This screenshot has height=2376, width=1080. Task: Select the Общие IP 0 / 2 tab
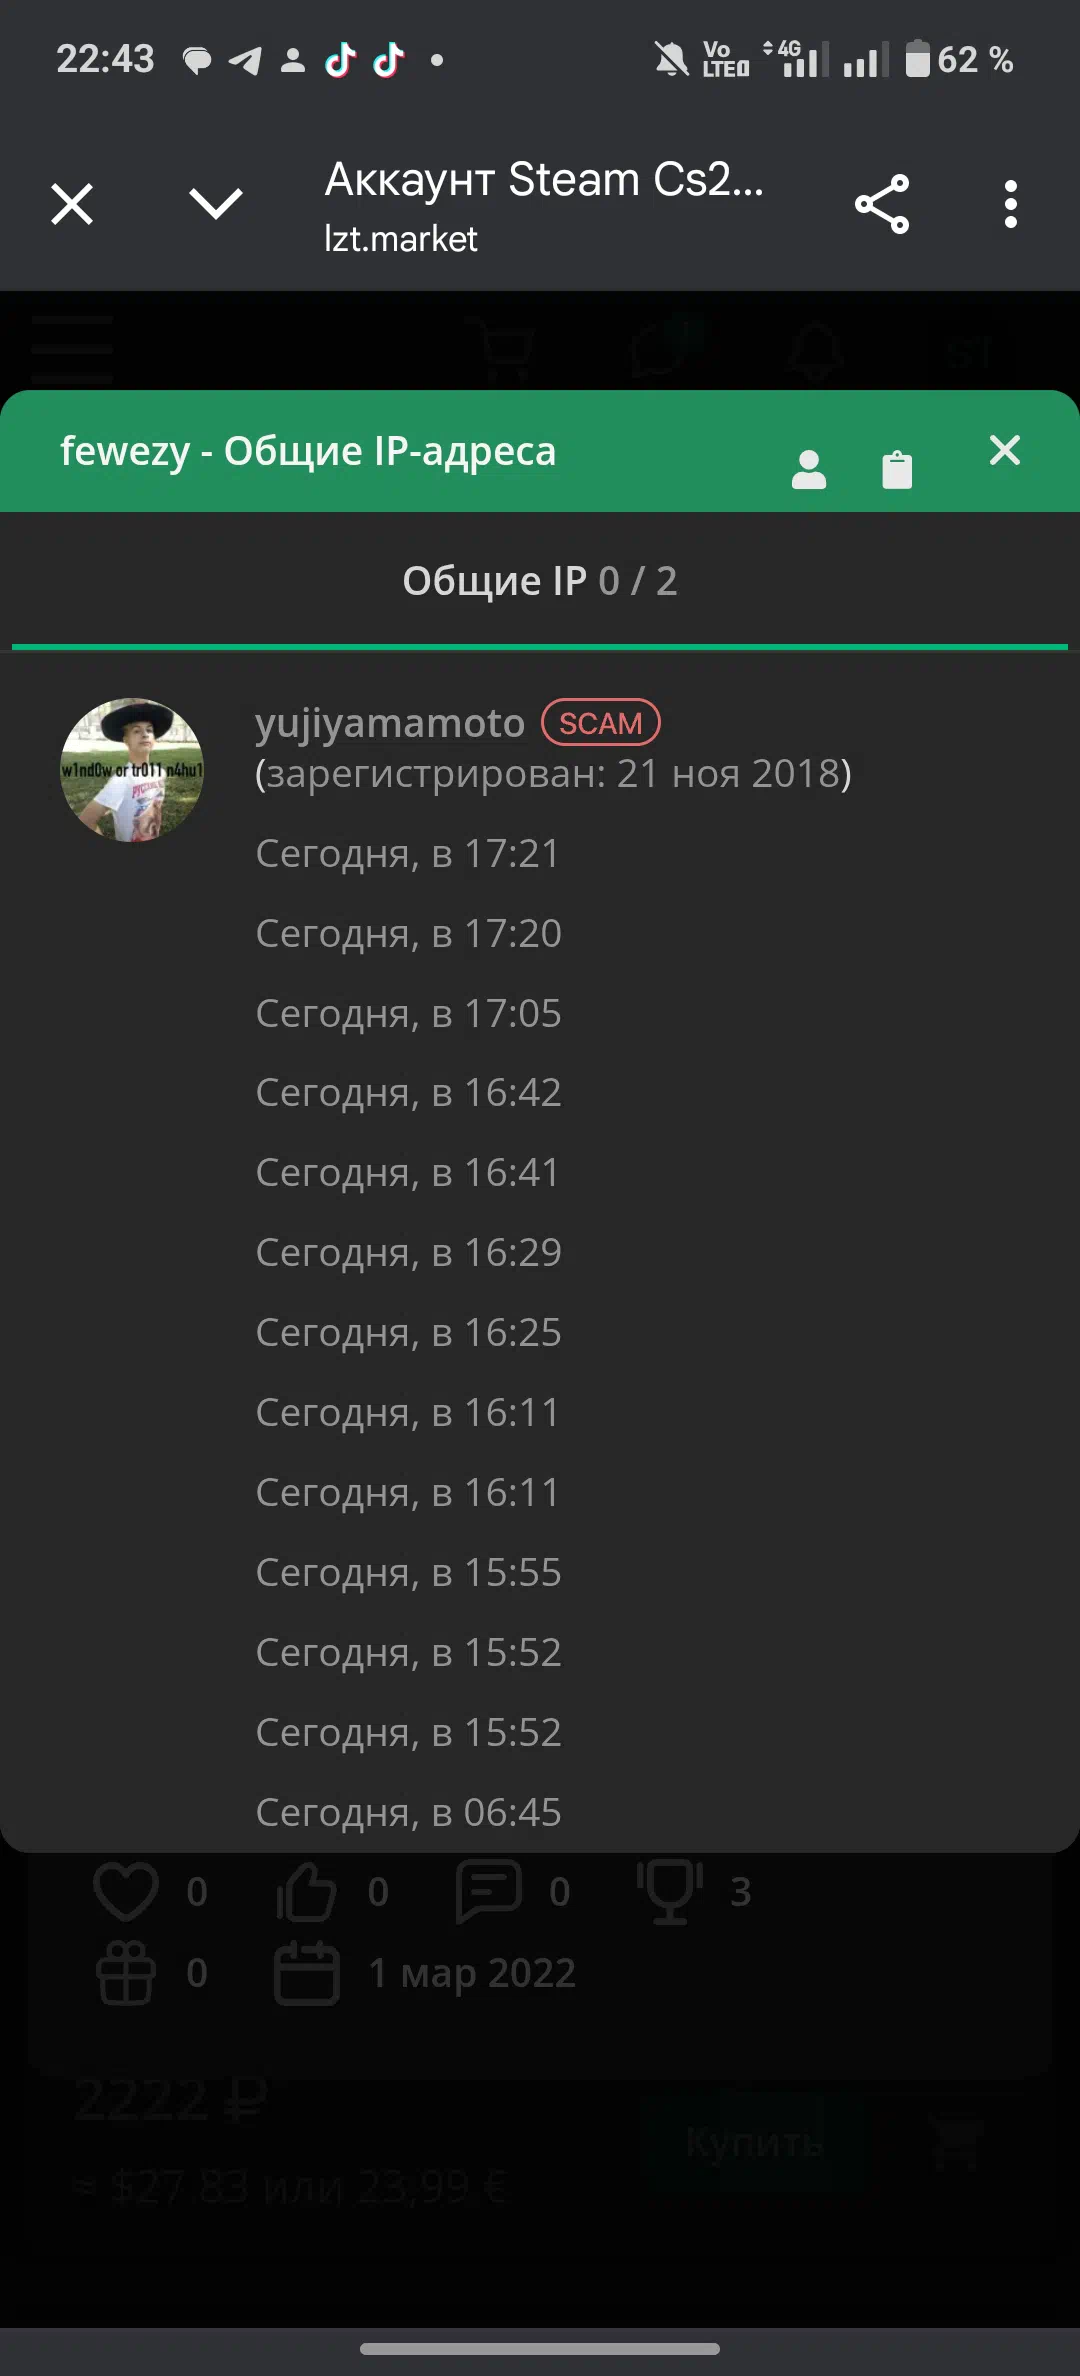click(x=540, y=581)
